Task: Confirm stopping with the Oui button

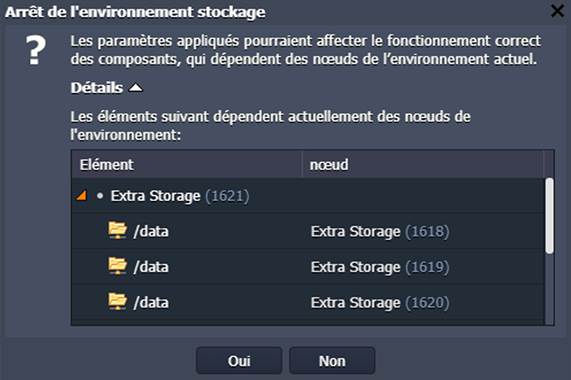Action: [239, 361]
